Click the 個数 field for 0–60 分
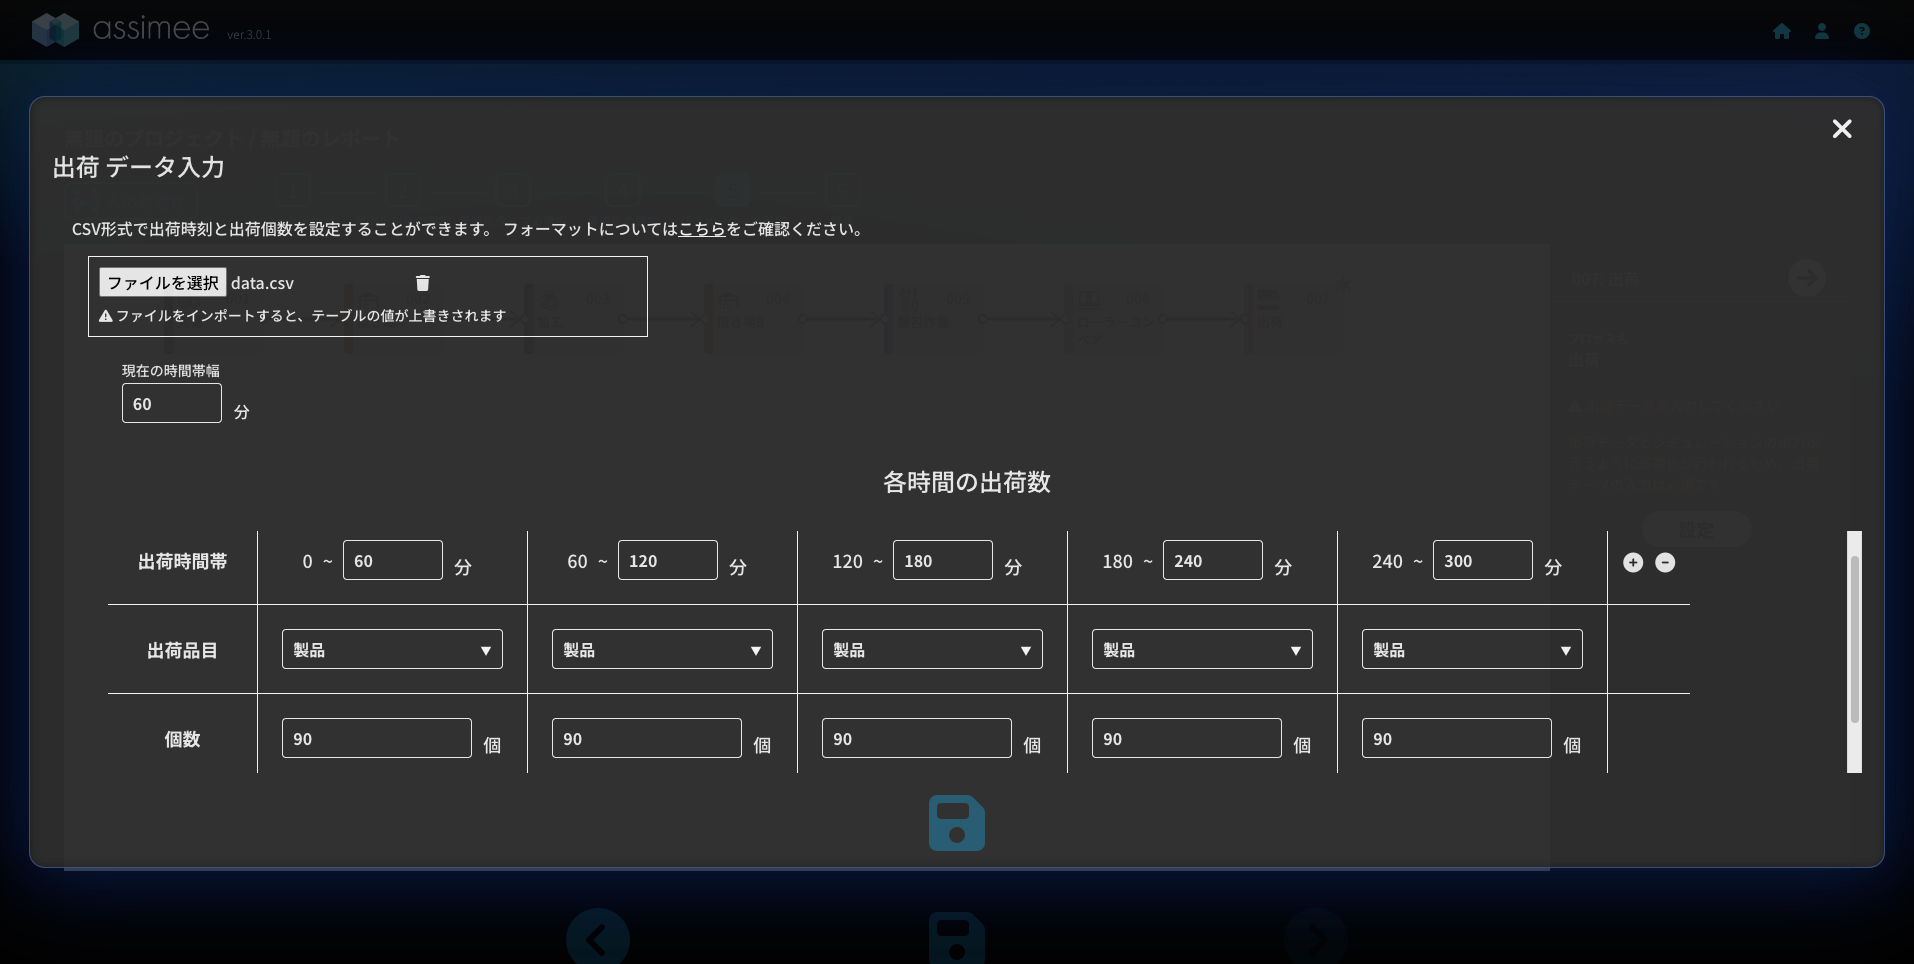Image resolution: width=1914 pixels, height=964 pixels. coord(377,739)
